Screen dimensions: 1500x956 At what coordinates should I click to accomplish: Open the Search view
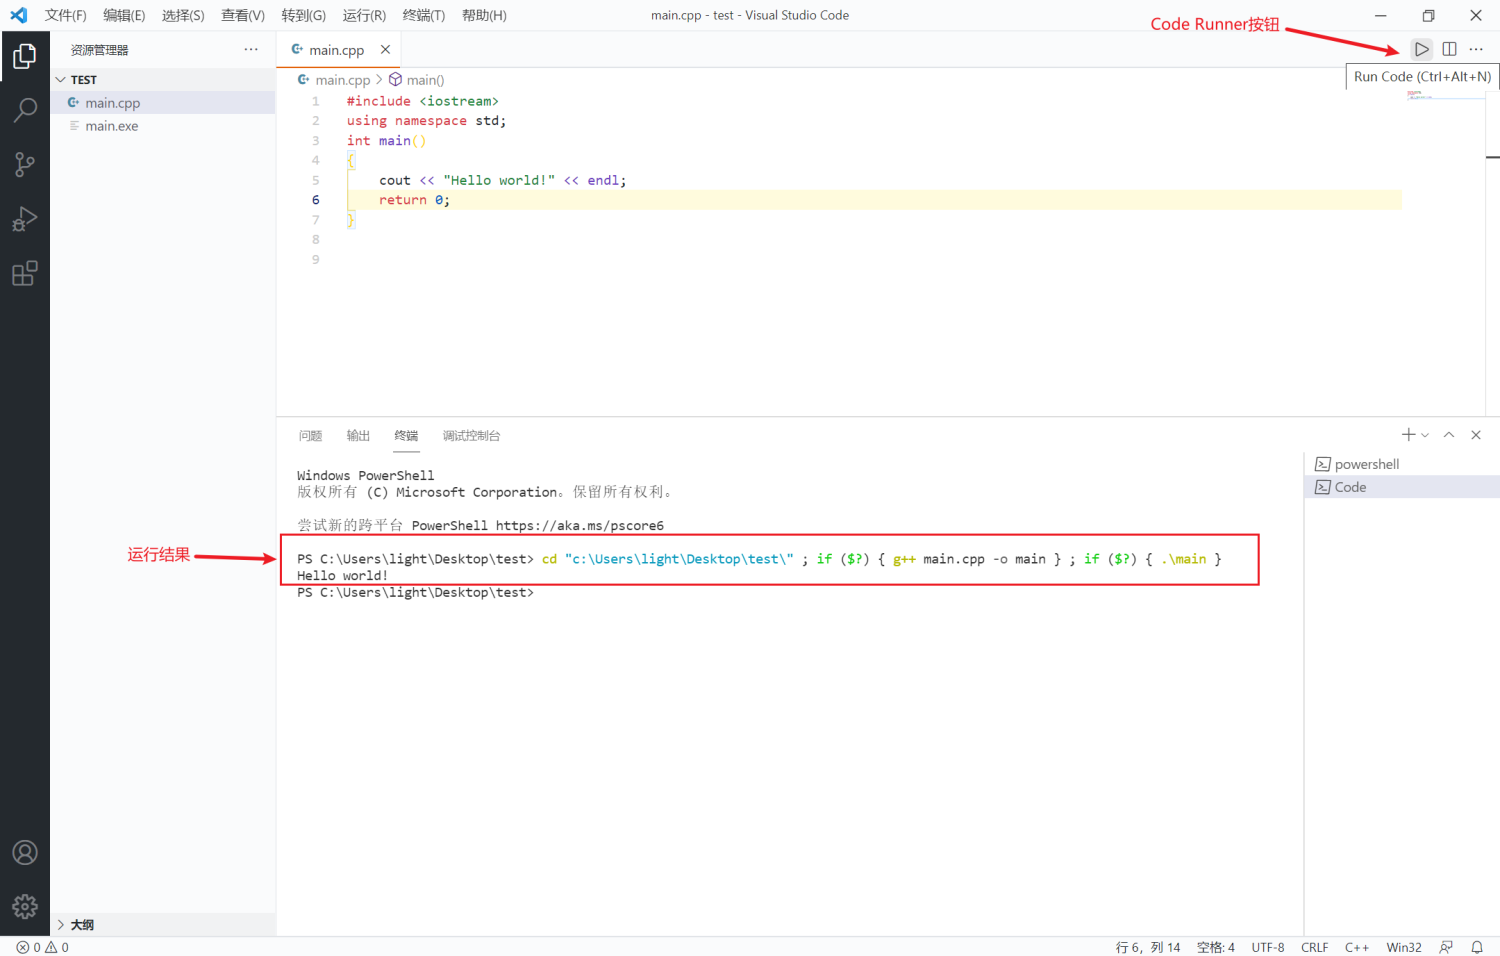coord(25,109)
